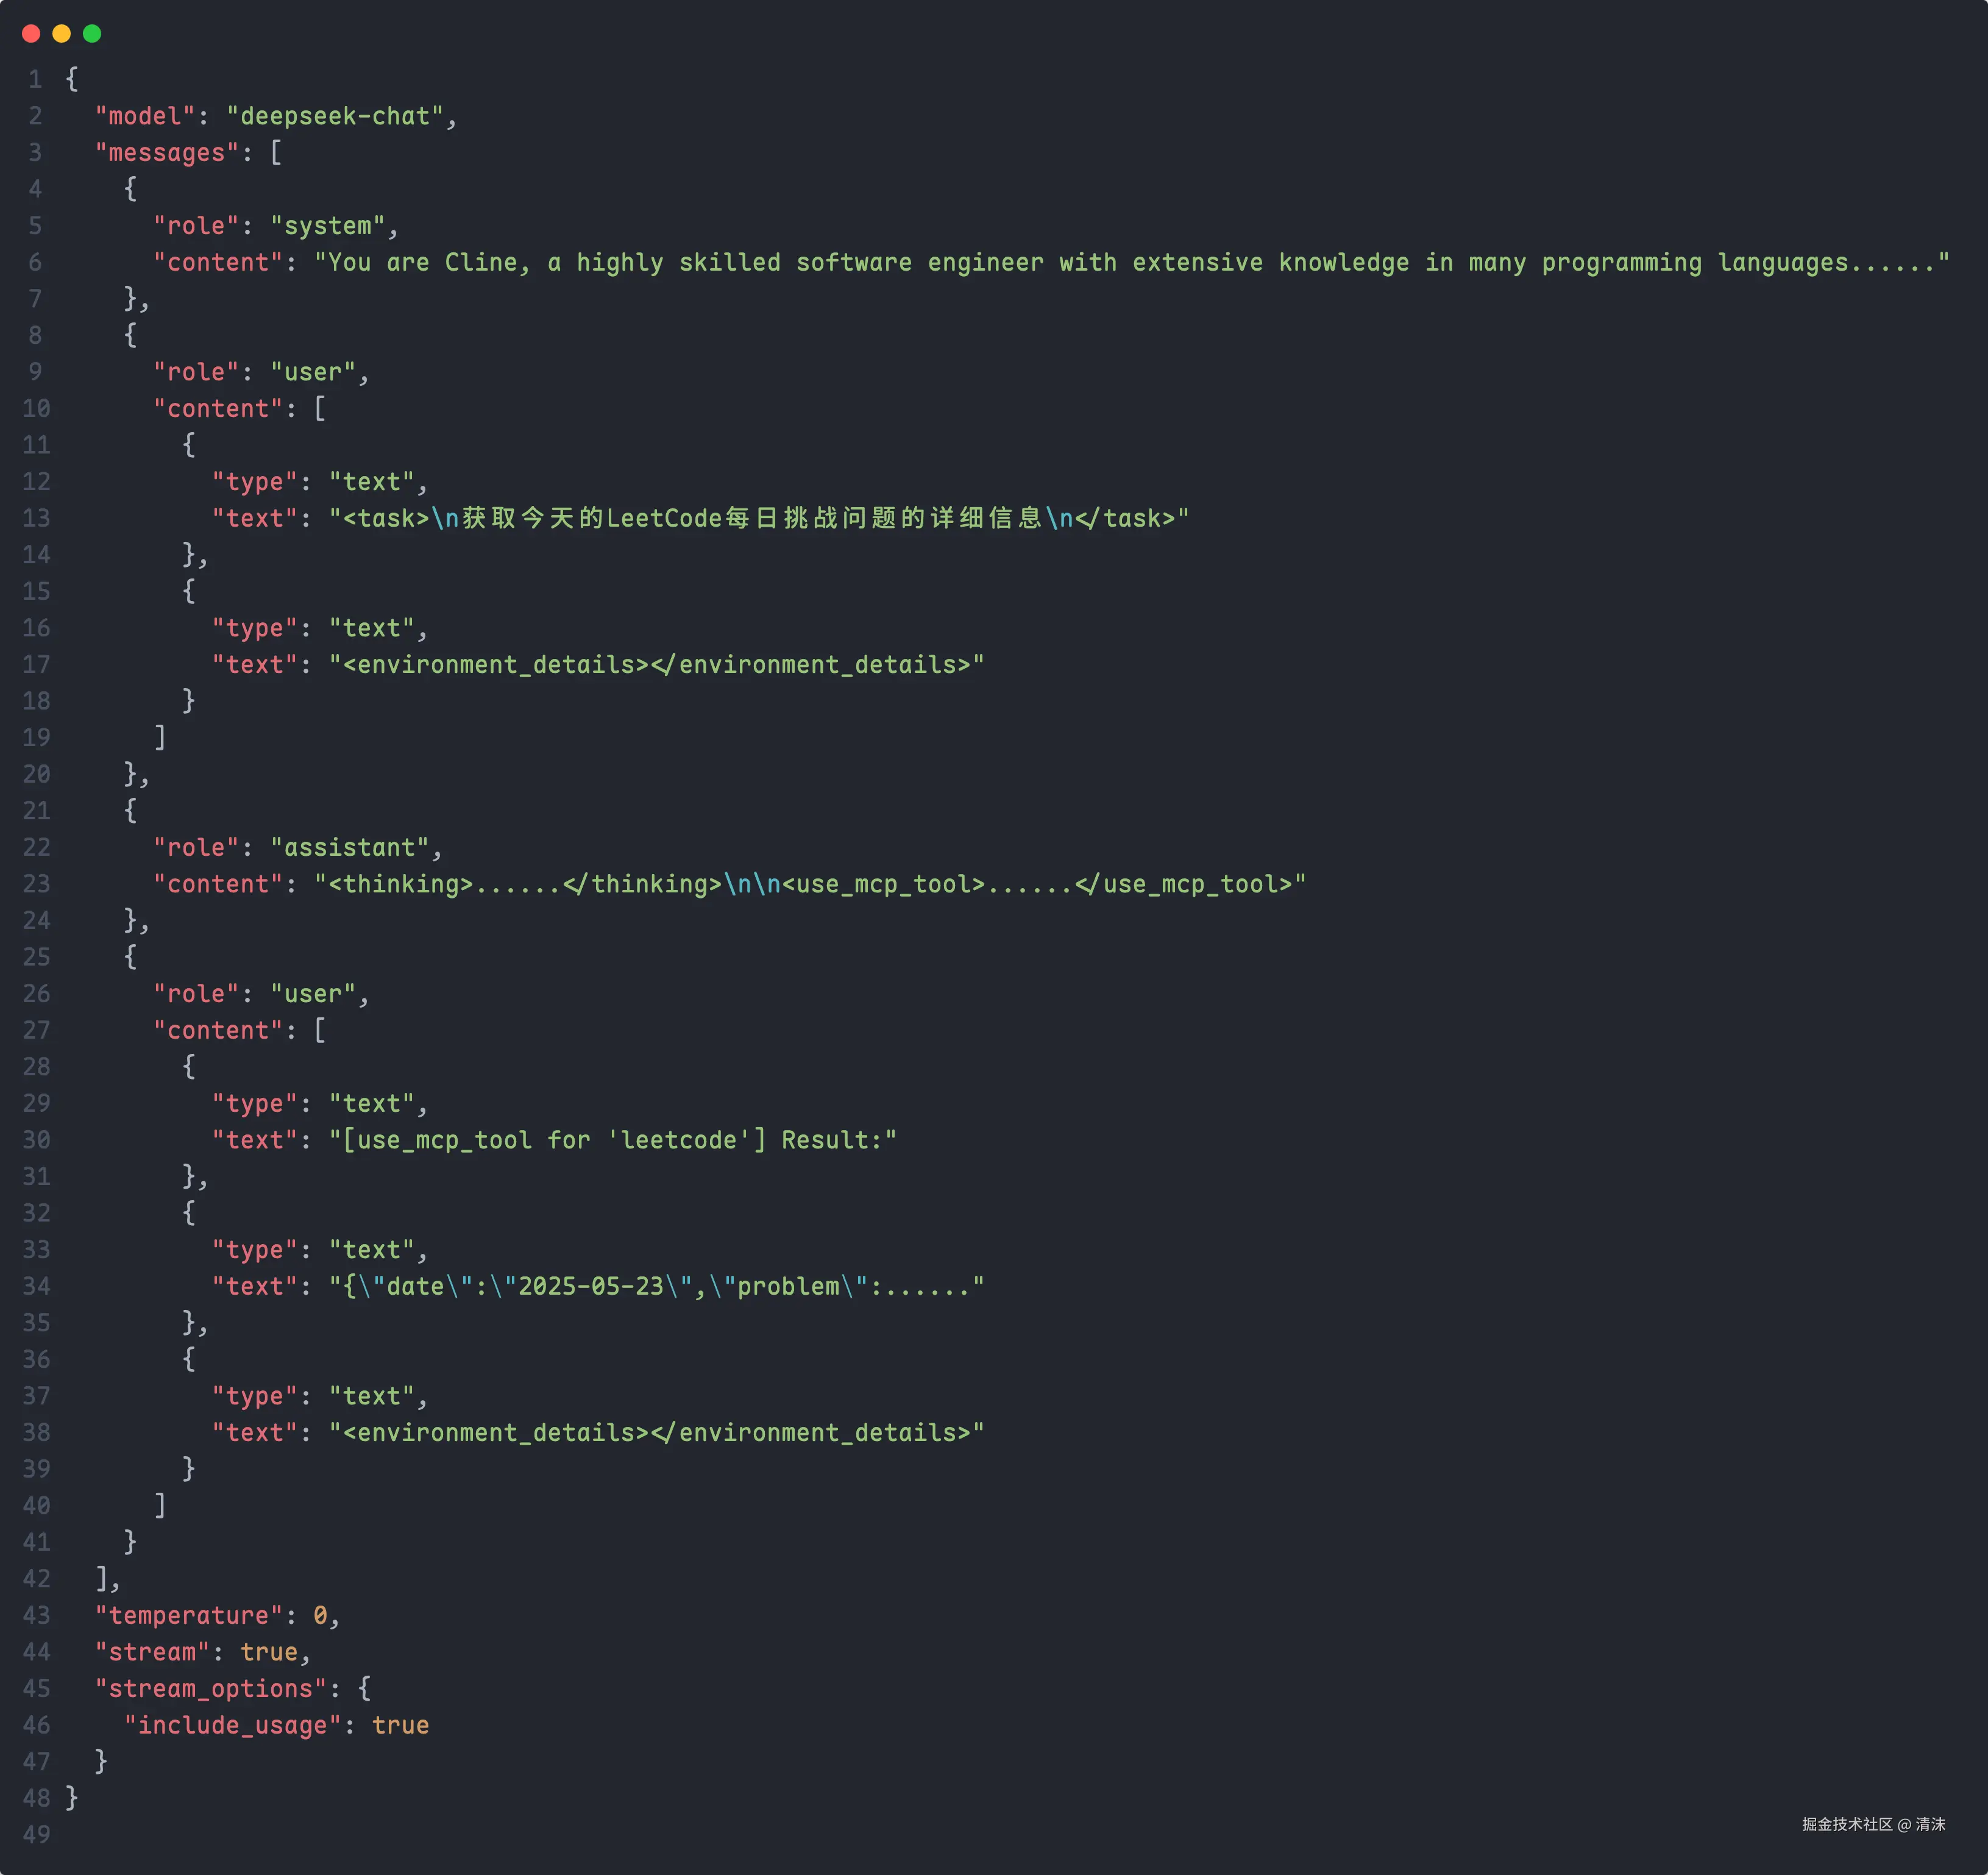Image resolution: width=1988 pixels, height=1875 pixels.
Task: Click the true value after "stream"
Action: (269, 1653)
